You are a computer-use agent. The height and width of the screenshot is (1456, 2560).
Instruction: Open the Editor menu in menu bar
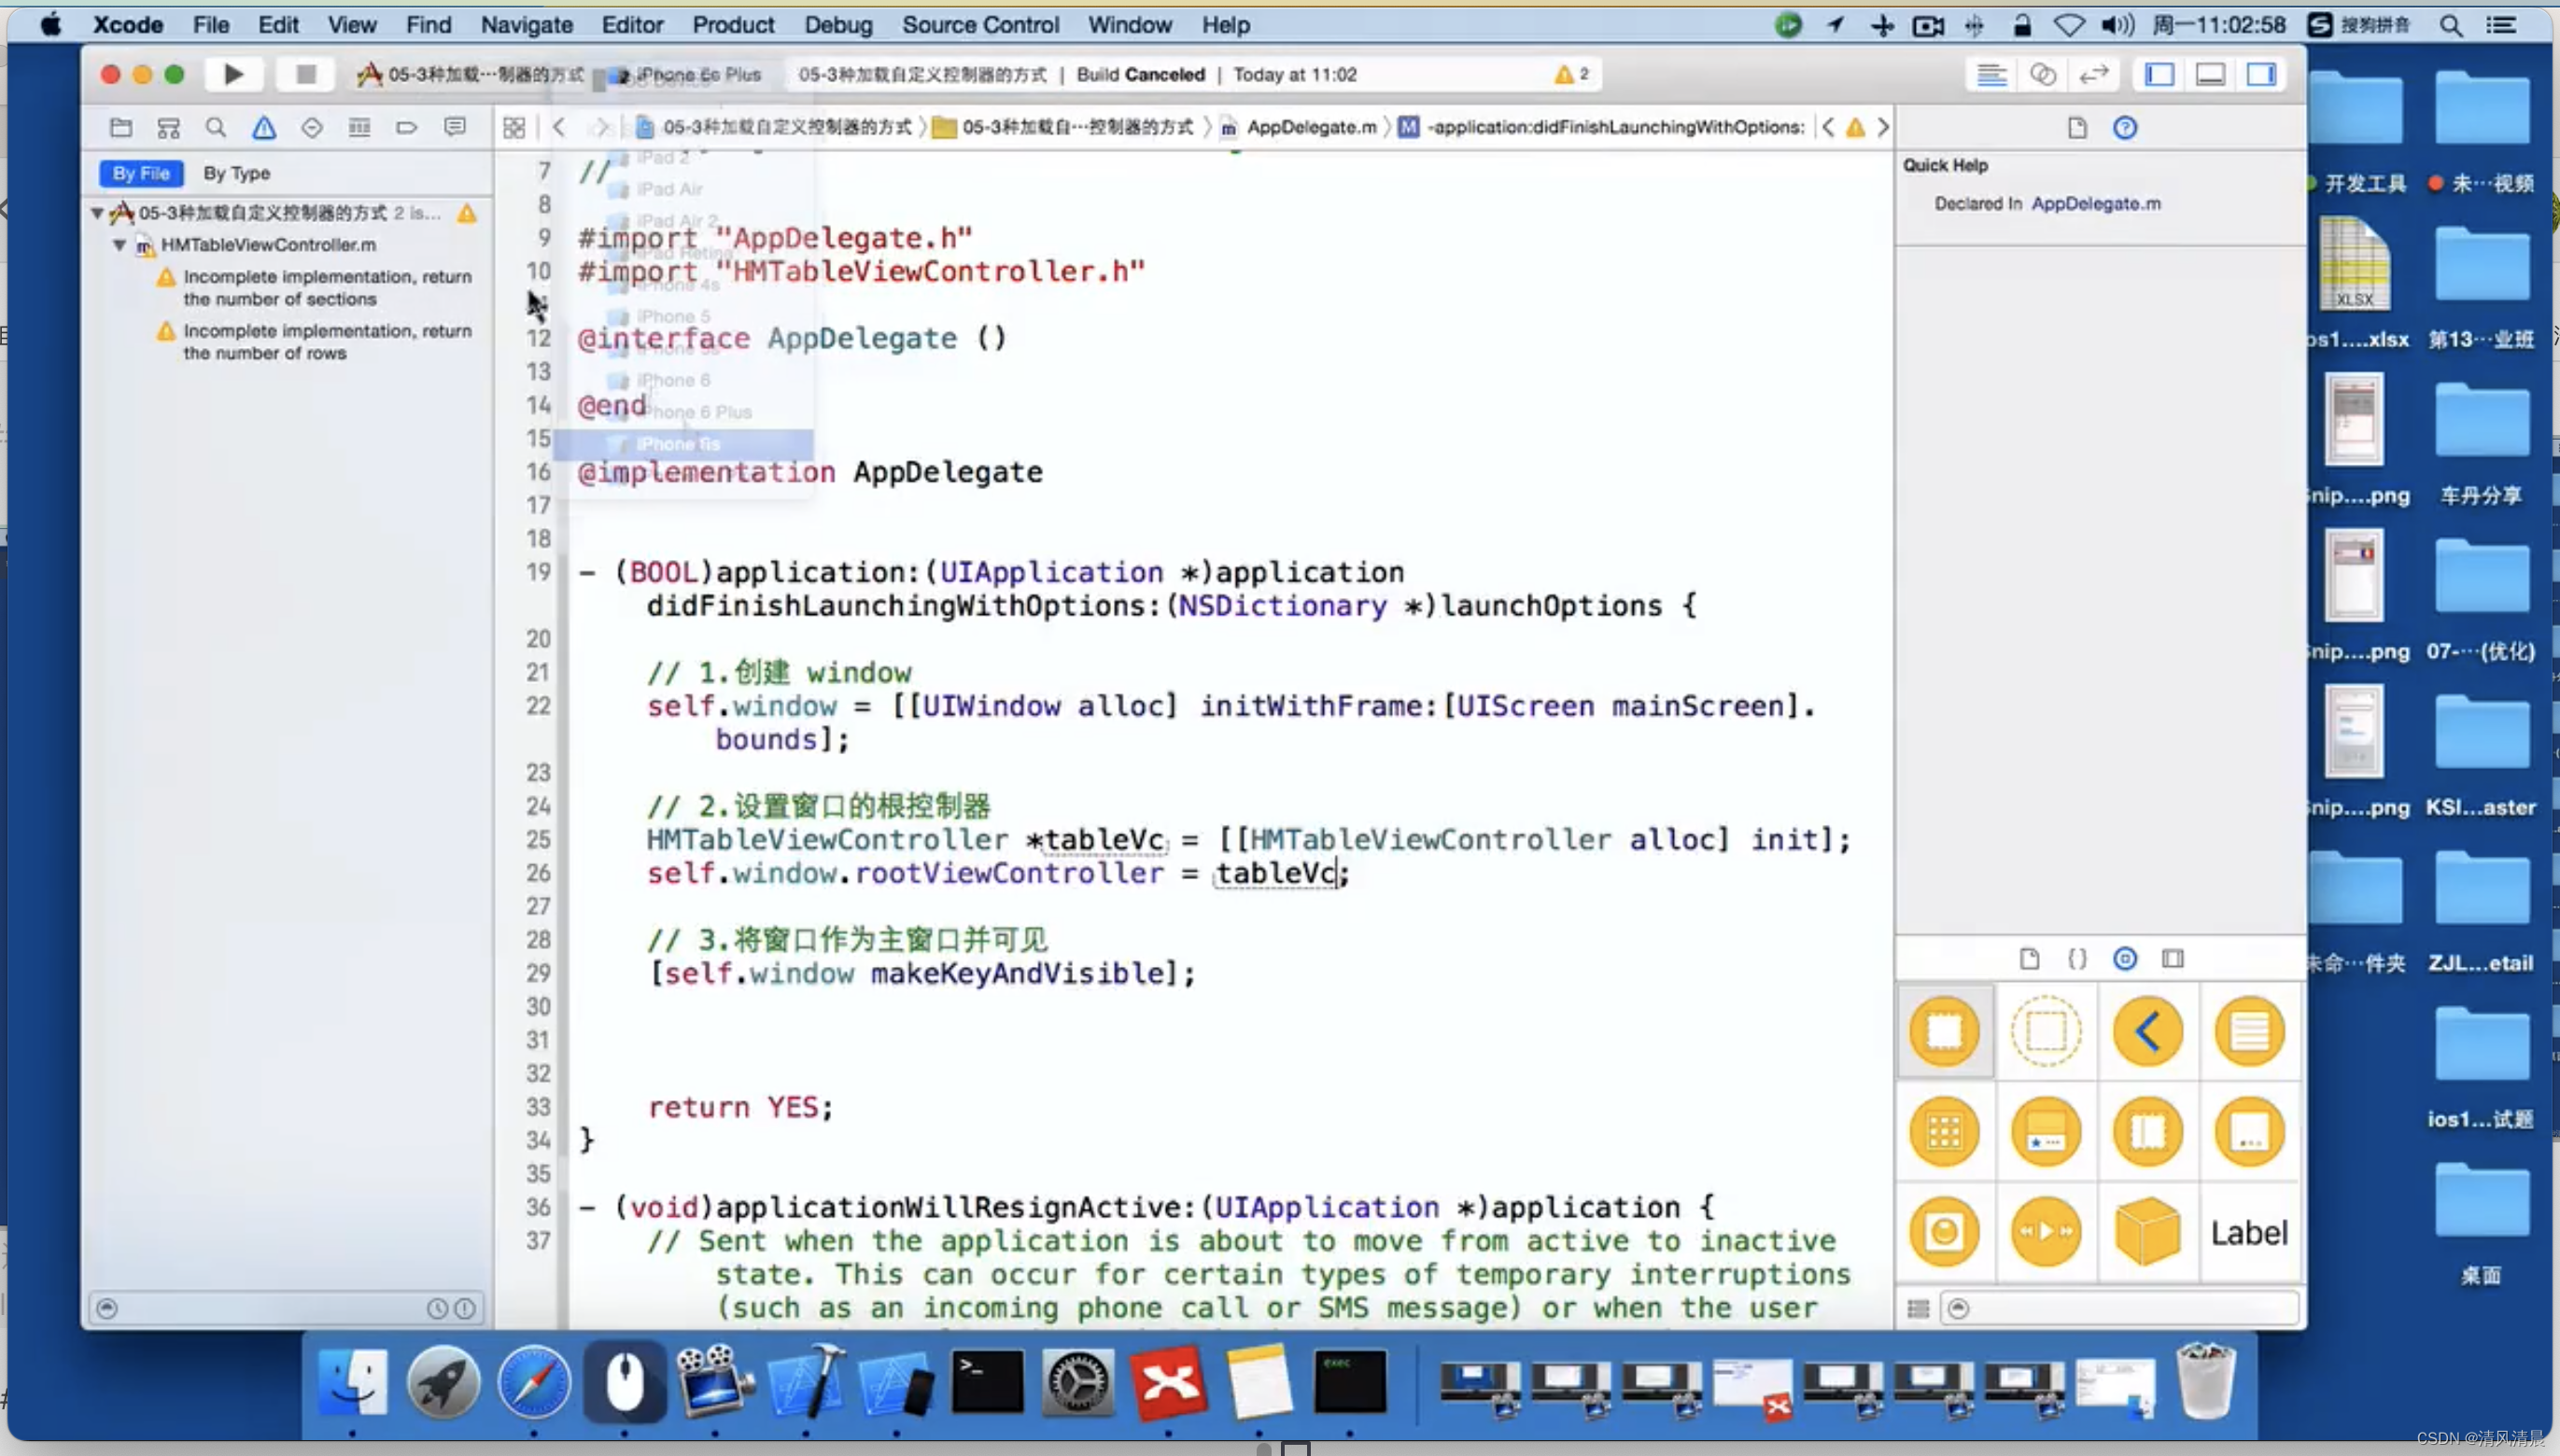click(x=629, y=22)
